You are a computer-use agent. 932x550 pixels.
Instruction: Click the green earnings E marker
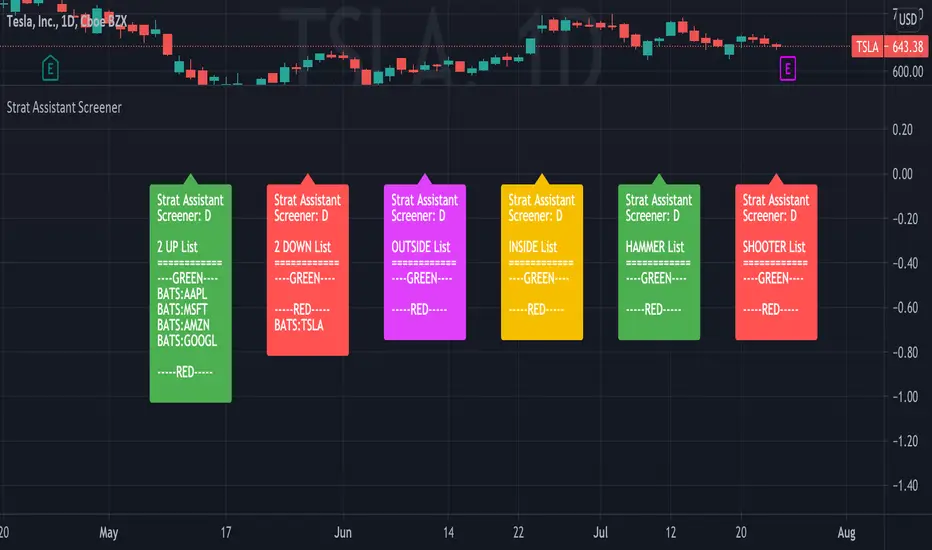click(48, 67)
